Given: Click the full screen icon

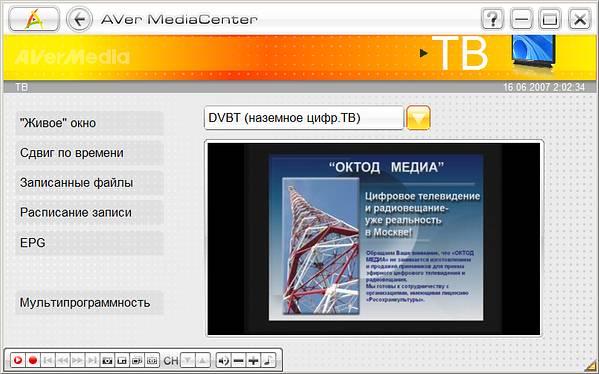Looking at the screenshot, I should (152, 360).
